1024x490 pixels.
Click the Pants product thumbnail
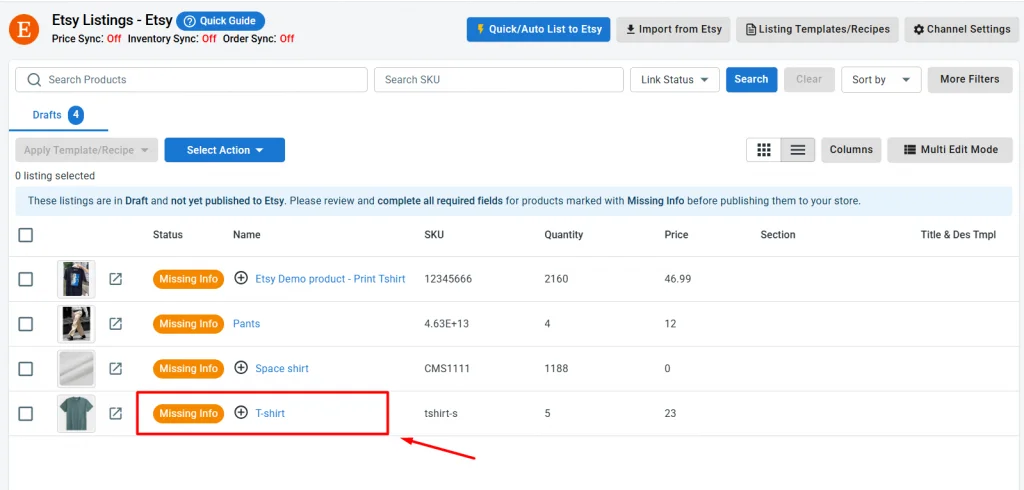coord(76,324)
